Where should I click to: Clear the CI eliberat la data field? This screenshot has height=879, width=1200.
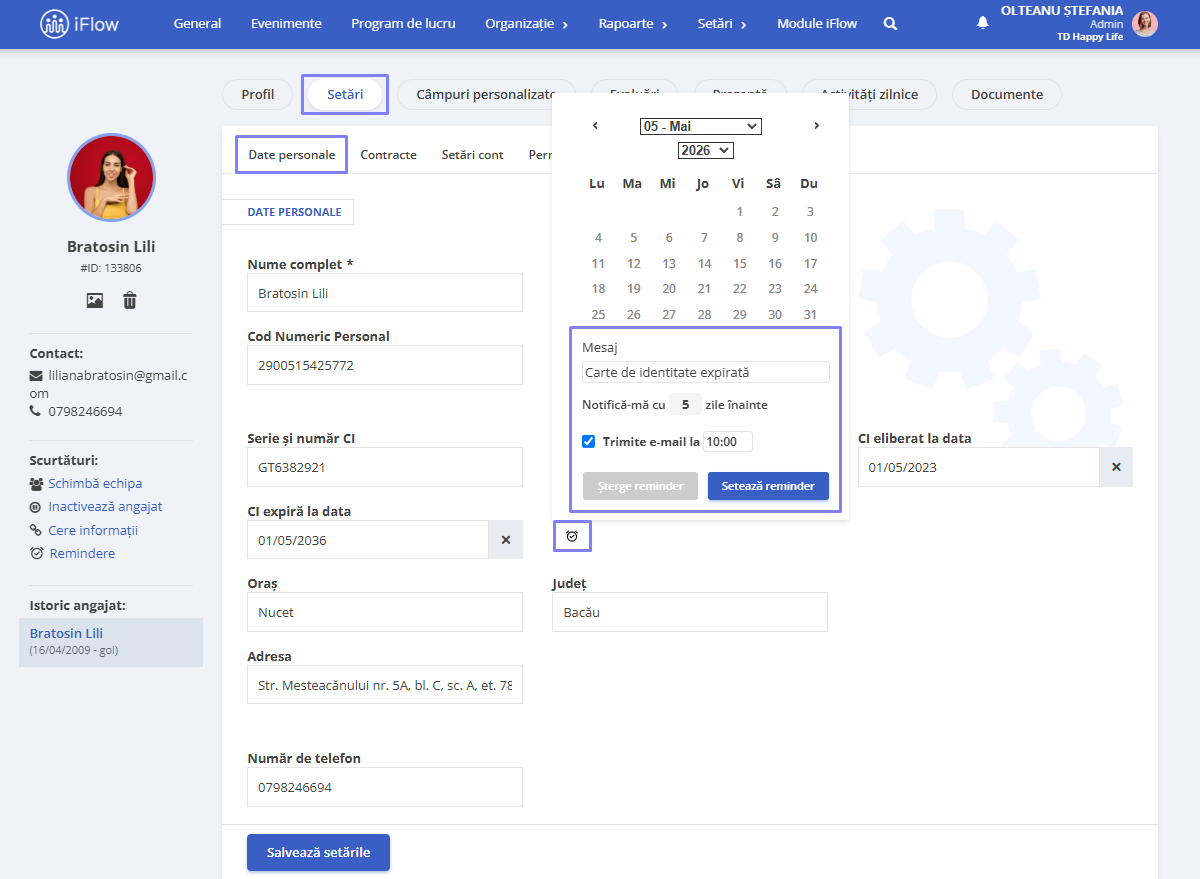[1116, 467]
